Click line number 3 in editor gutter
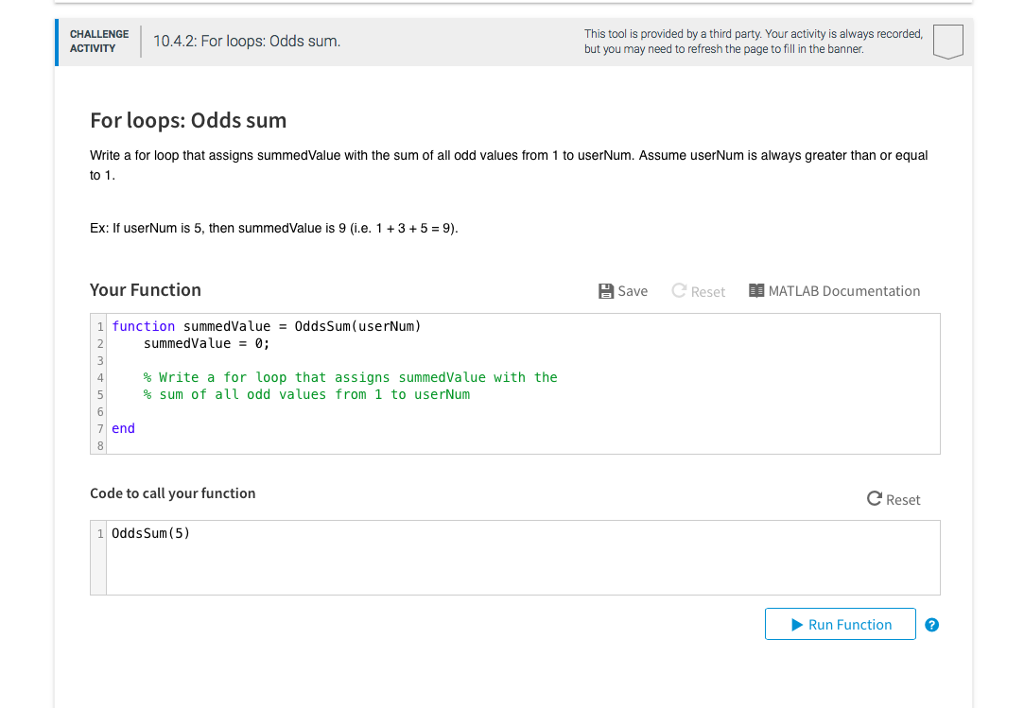 tap(99, 360)
